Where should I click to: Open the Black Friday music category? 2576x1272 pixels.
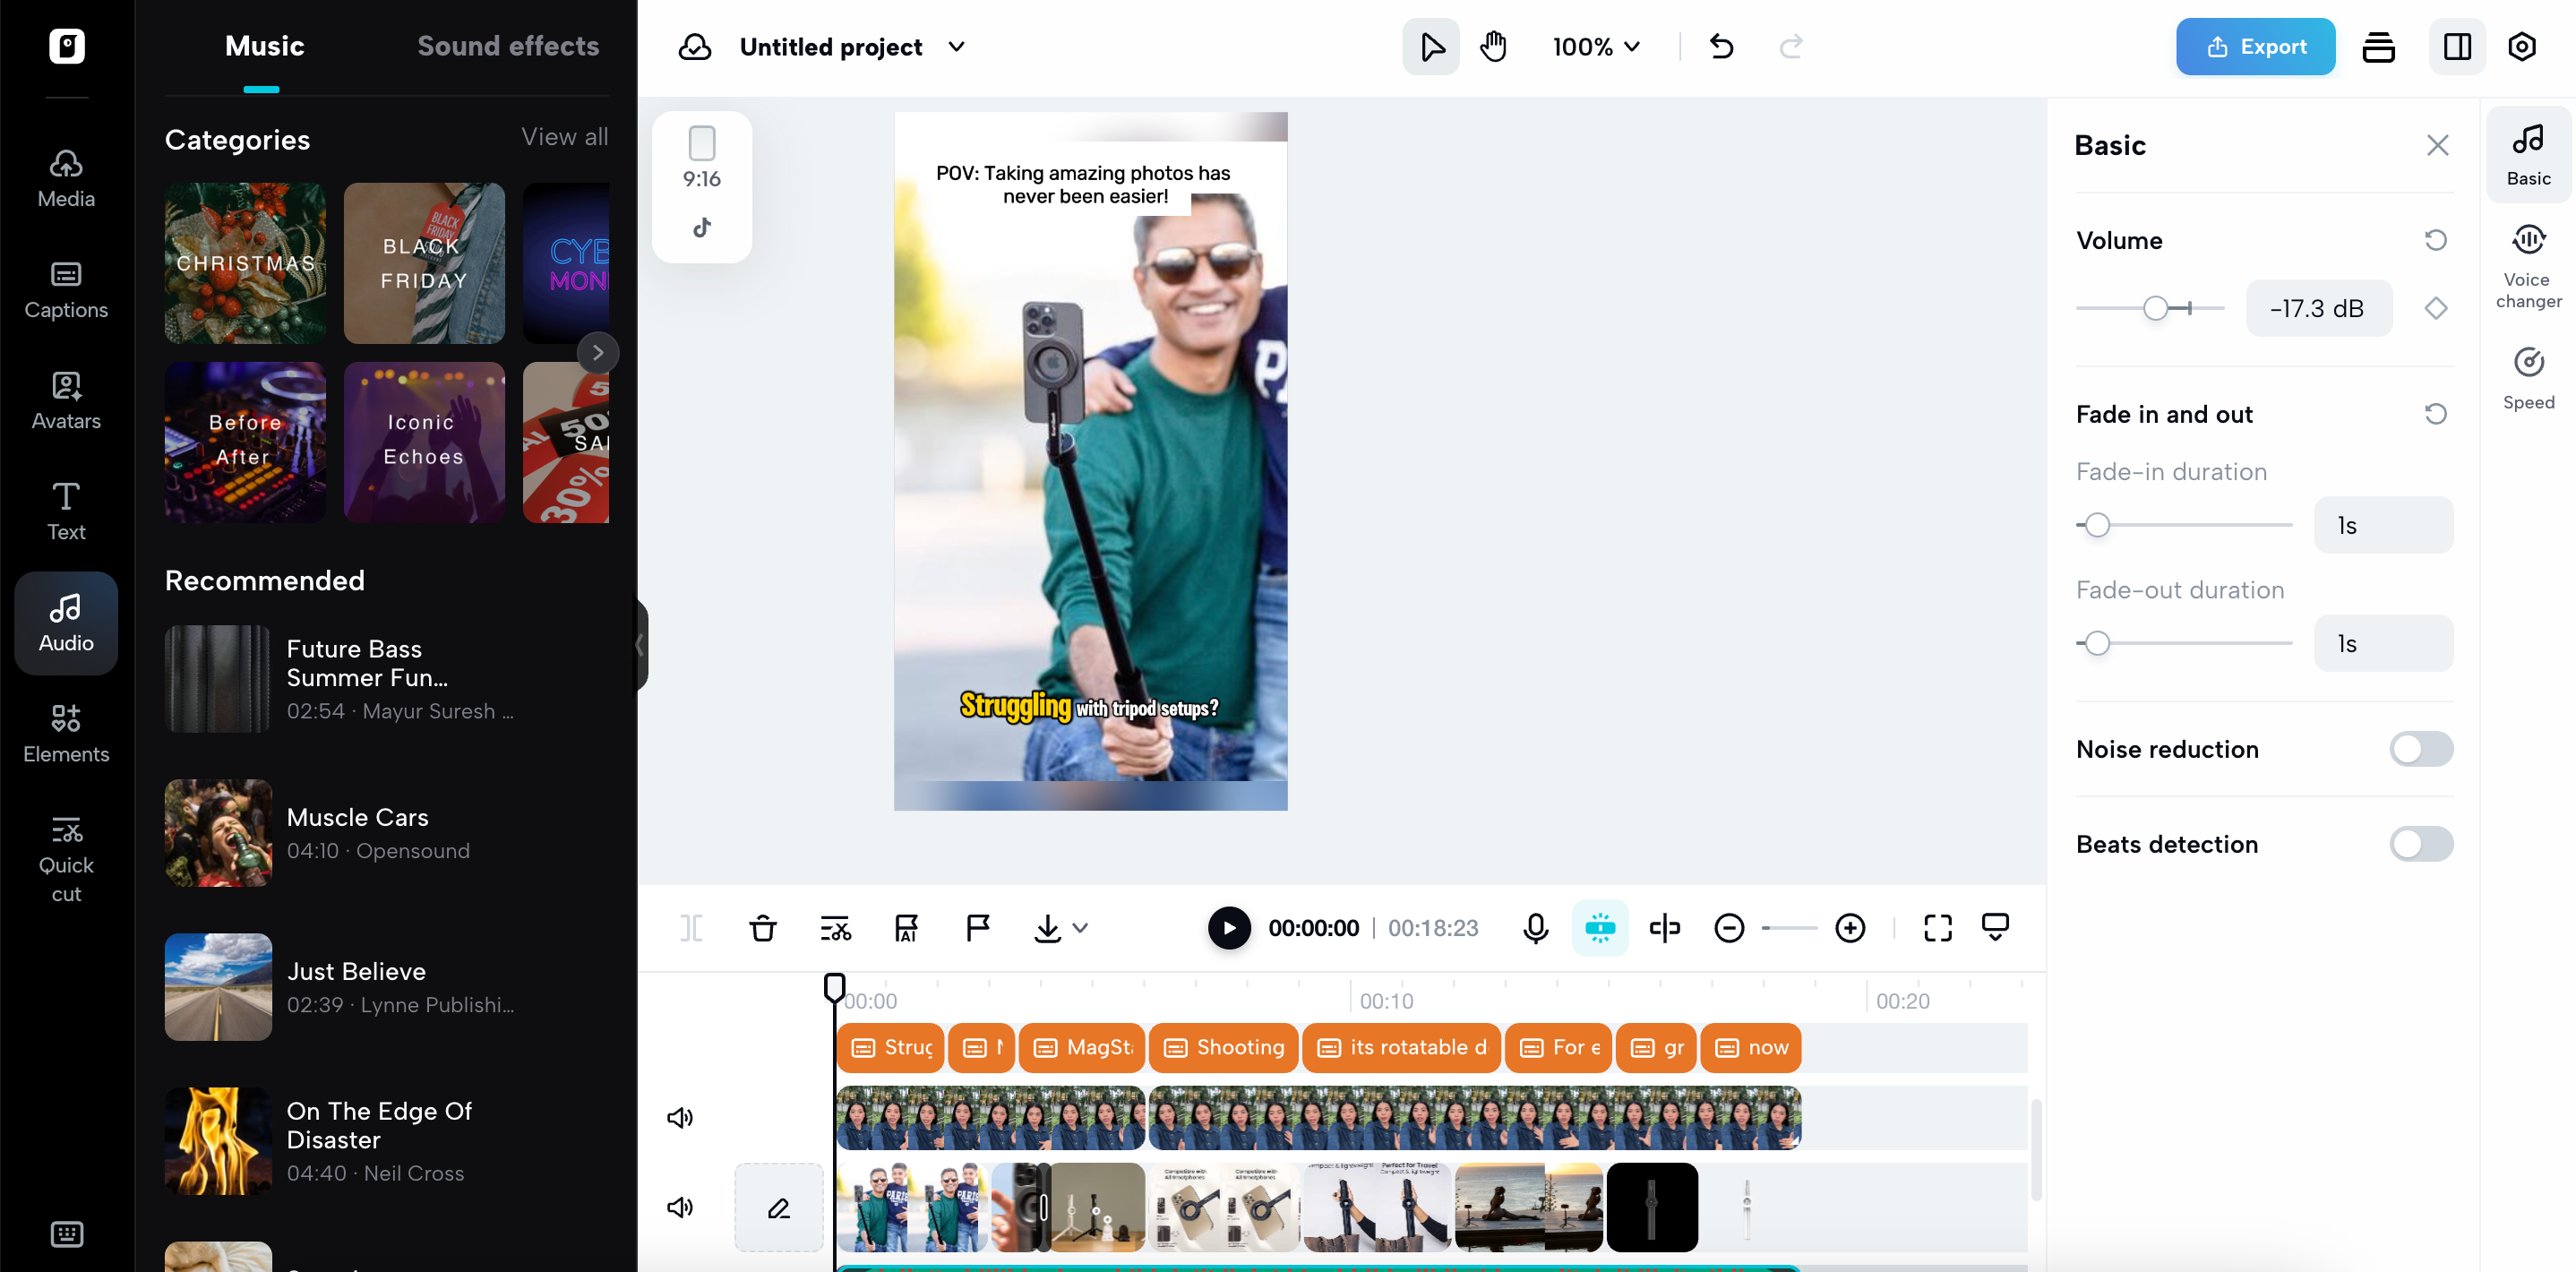tap(424, 263)
